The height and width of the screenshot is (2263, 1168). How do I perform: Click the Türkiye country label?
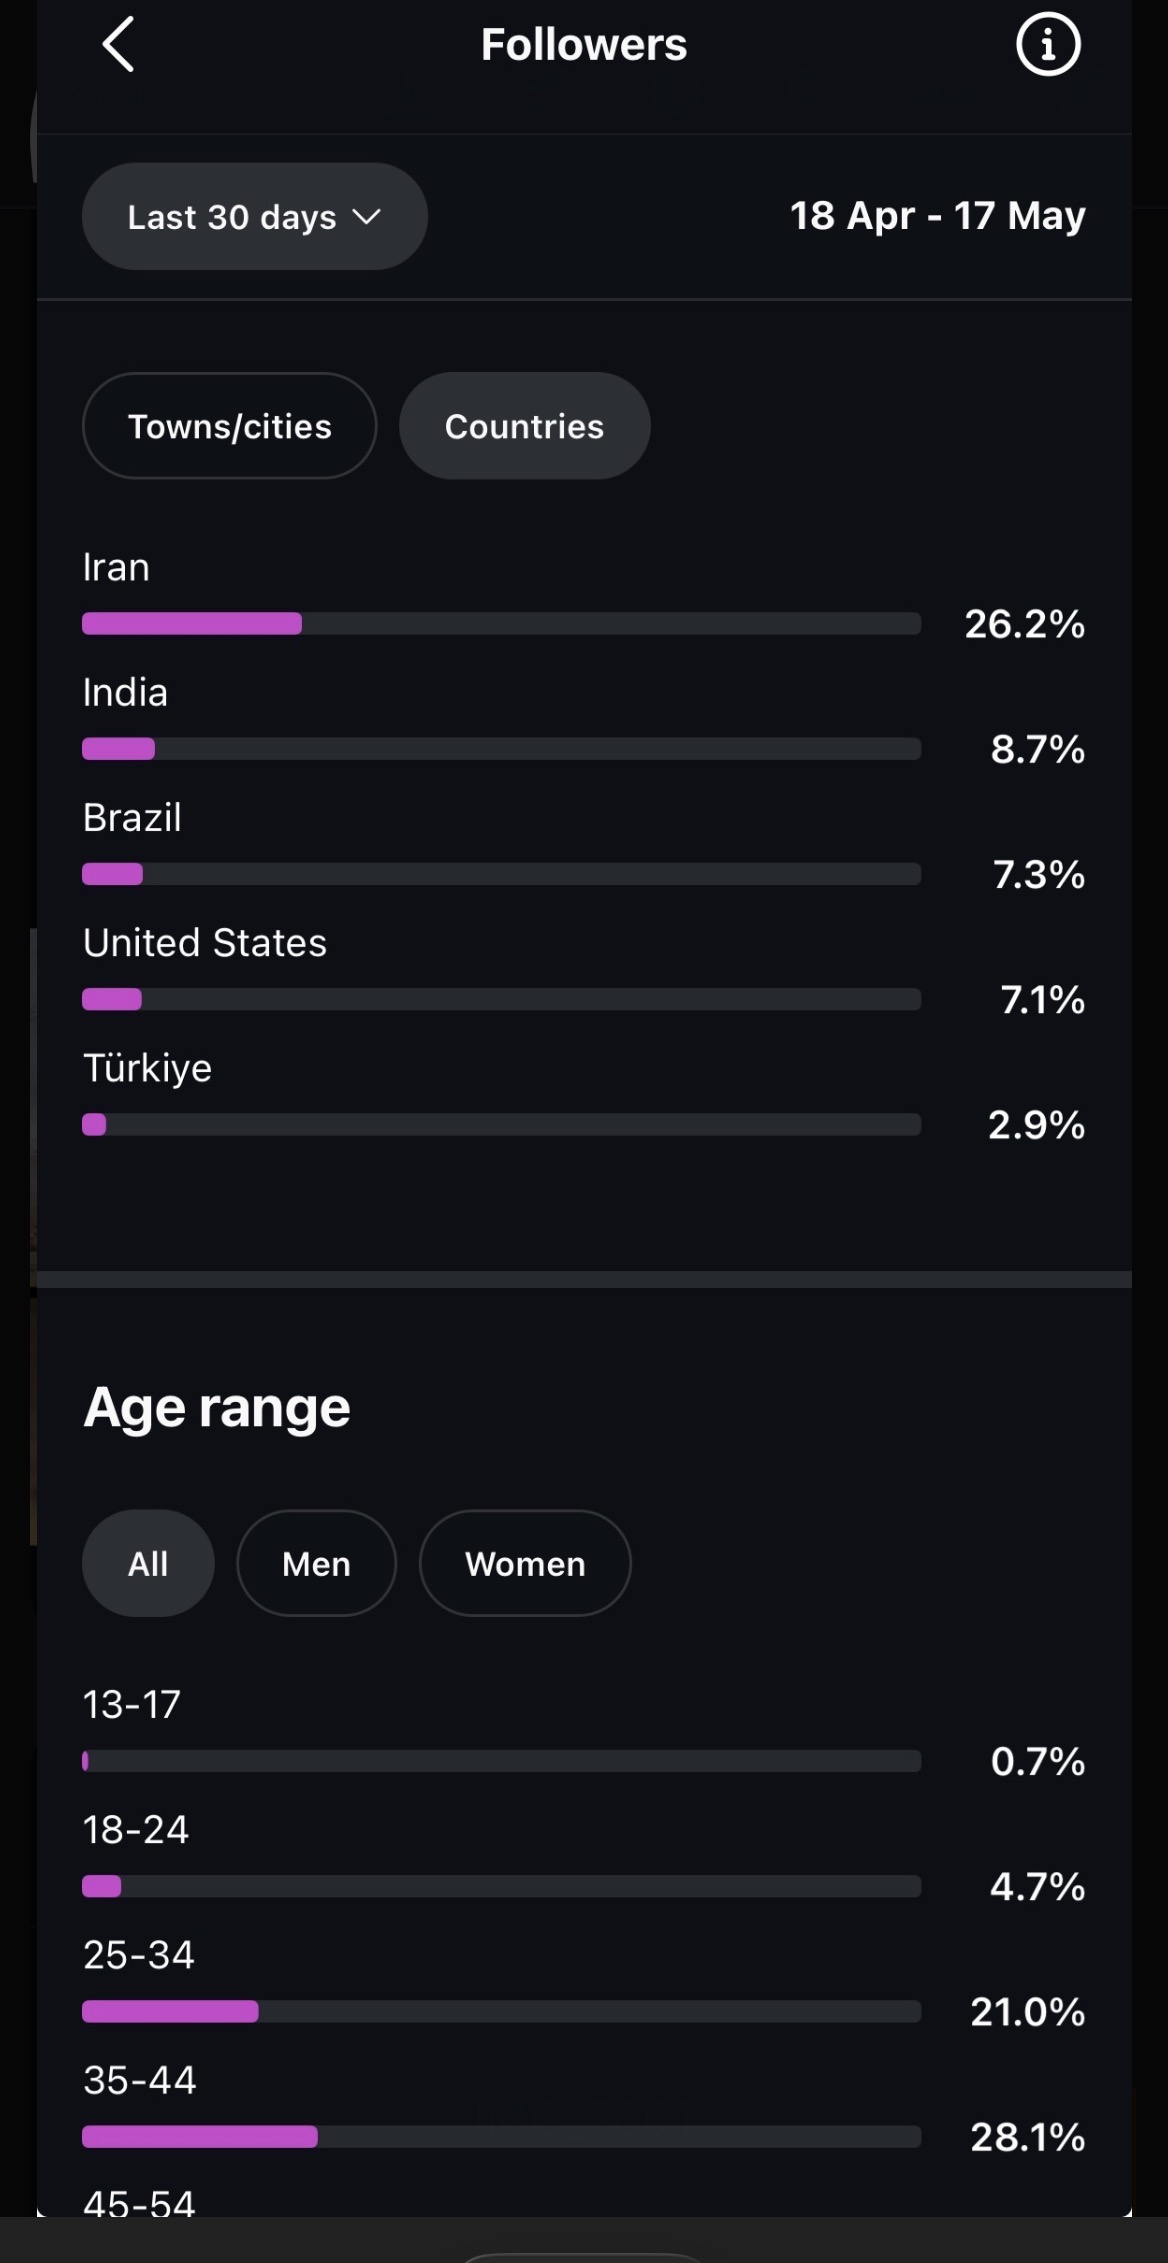click(147, 1068)
